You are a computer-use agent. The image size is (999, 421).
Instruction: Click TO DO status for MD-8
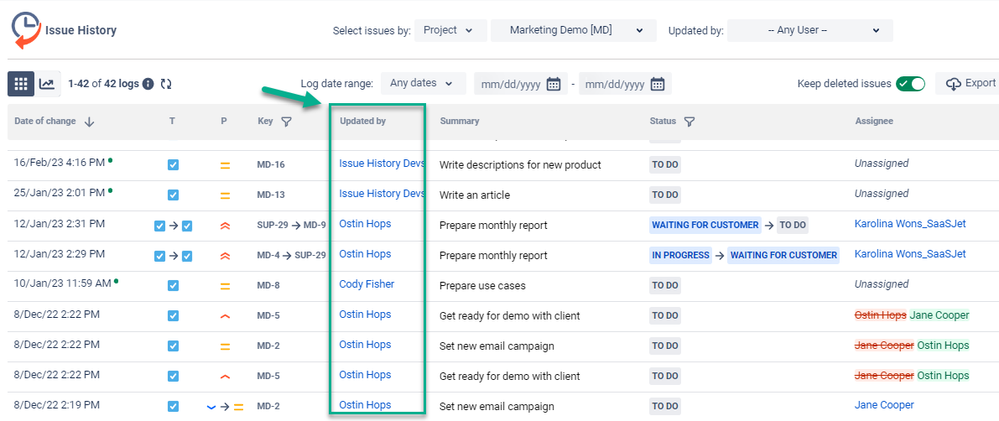tap(665, 285)
